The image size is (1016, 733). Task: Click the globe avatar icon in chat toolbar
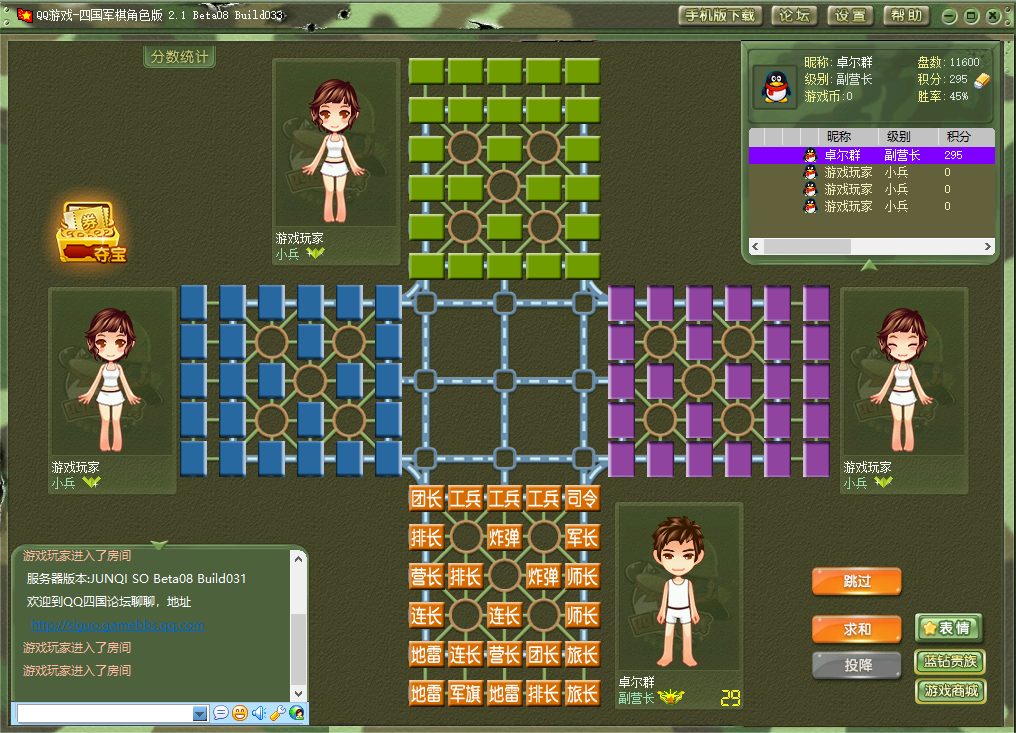coord(297,713)
